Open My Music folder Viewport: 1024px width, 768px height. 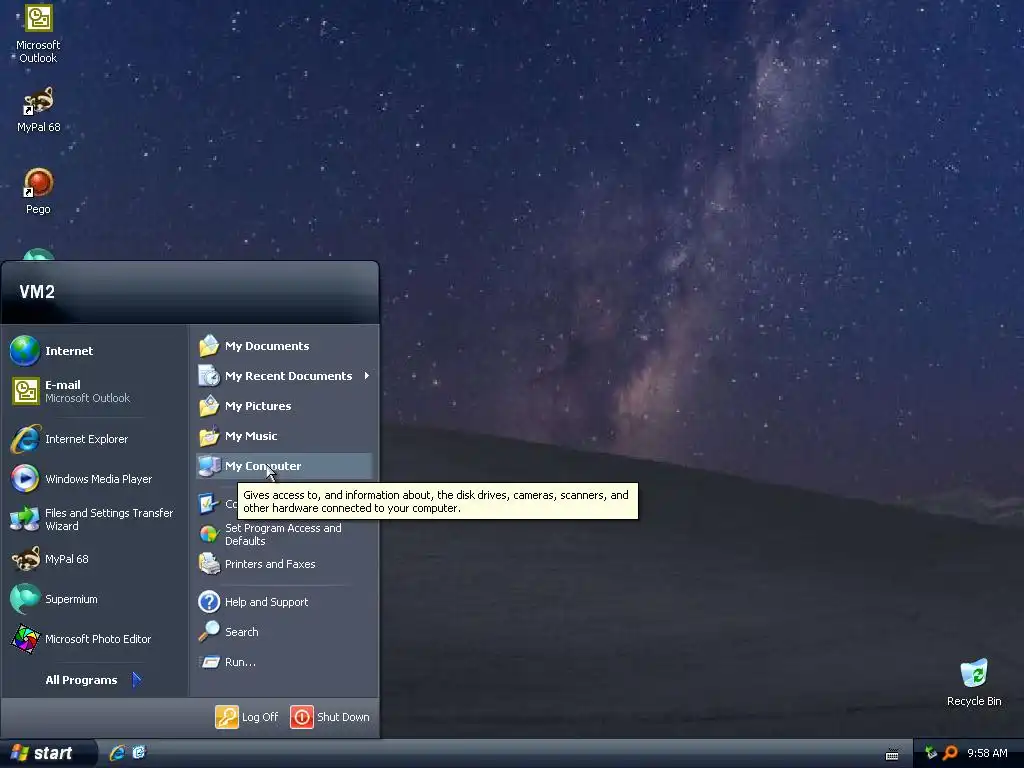tap(284, 436)
